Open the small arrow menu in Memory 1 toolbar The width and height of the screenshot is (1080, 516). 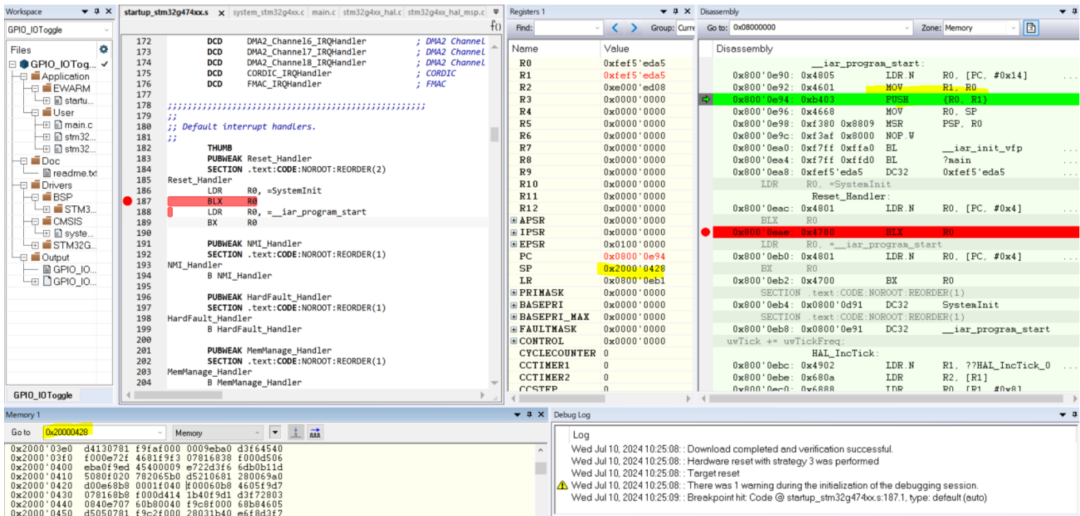point(276,433)
